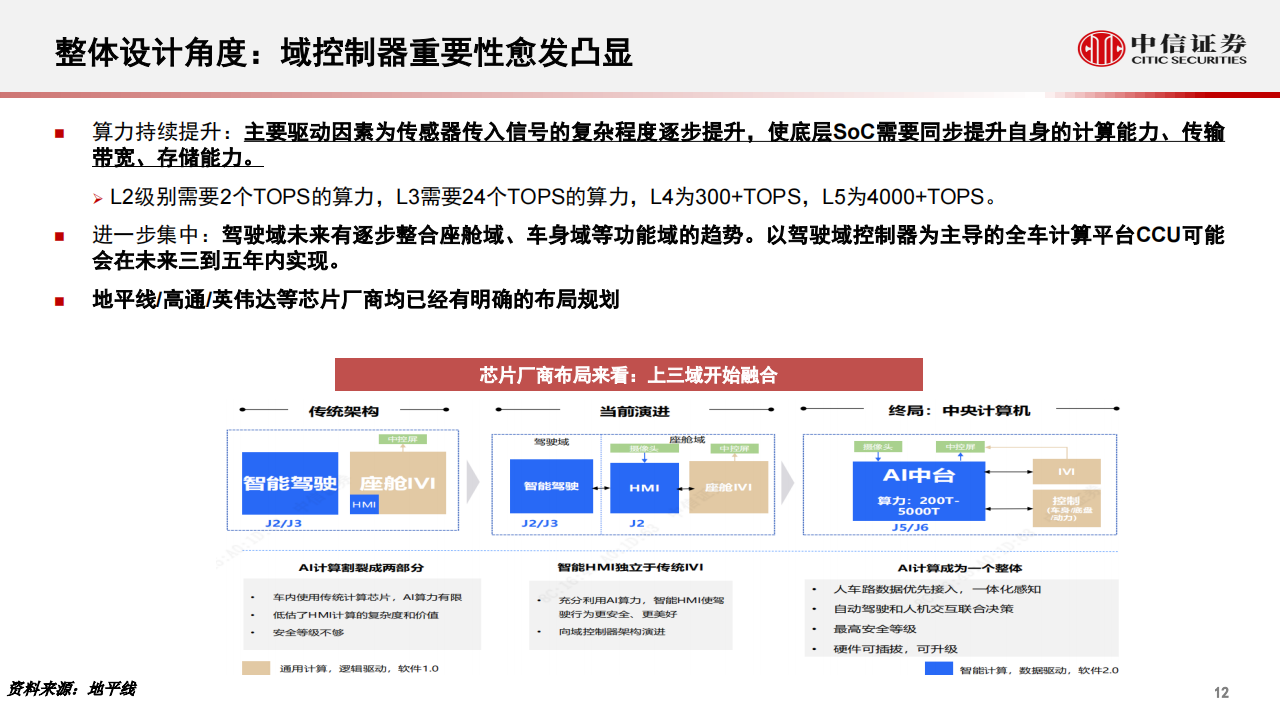
Task: Click the gray arrow between 当前演进 and 终局
Action: 788,482
